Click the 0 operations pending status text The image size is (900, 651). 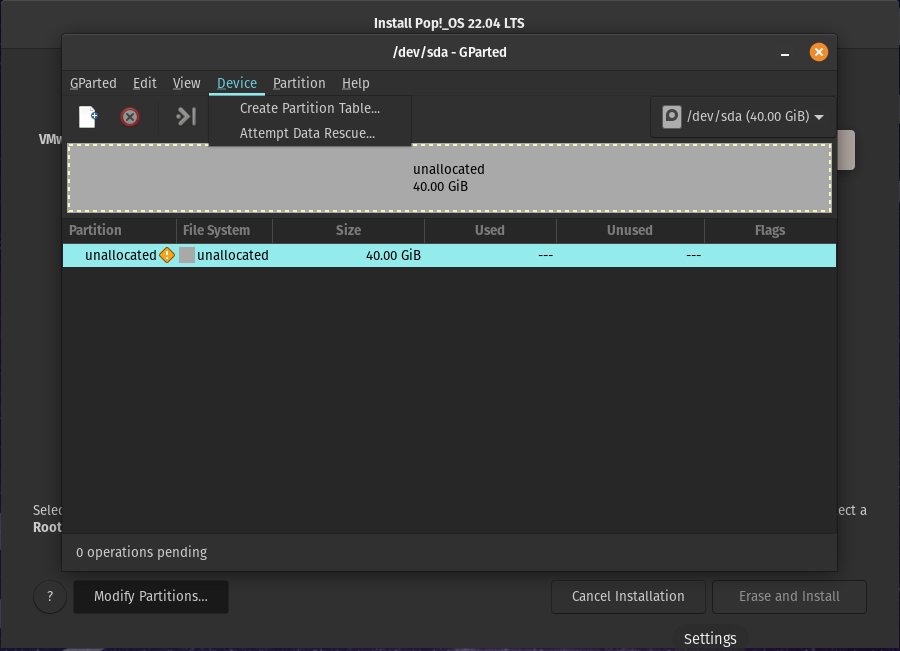tap(141, 552)
